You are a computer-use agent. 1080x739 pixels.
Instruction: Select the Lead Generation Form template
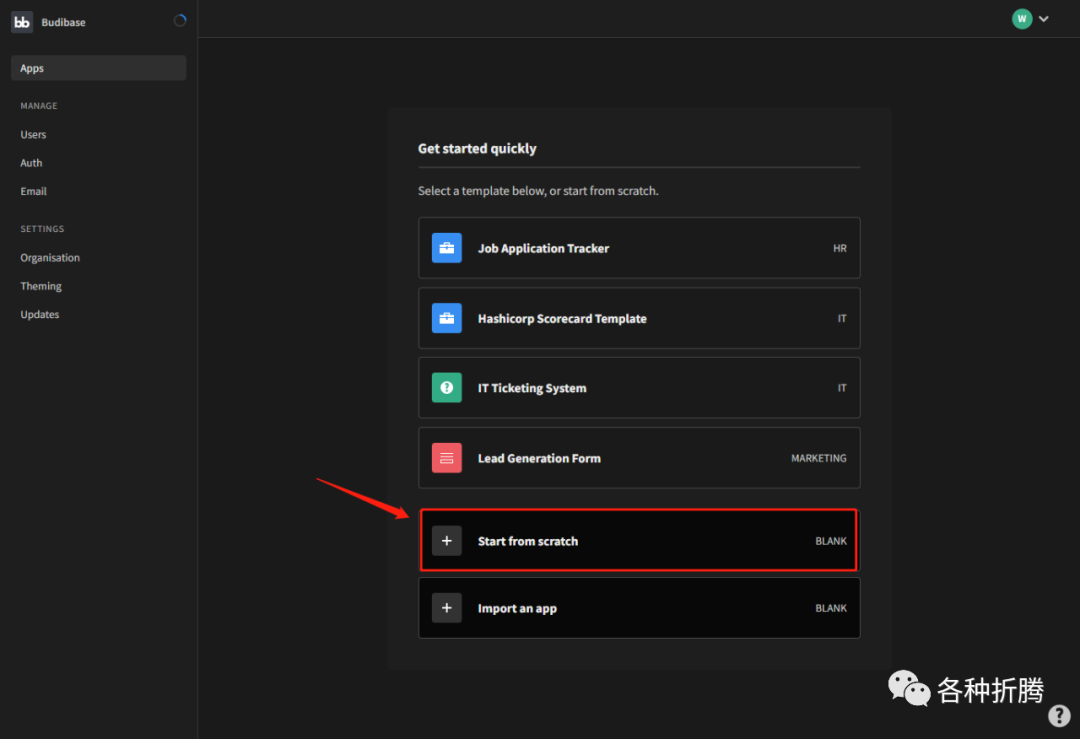(x=639, y=458)
